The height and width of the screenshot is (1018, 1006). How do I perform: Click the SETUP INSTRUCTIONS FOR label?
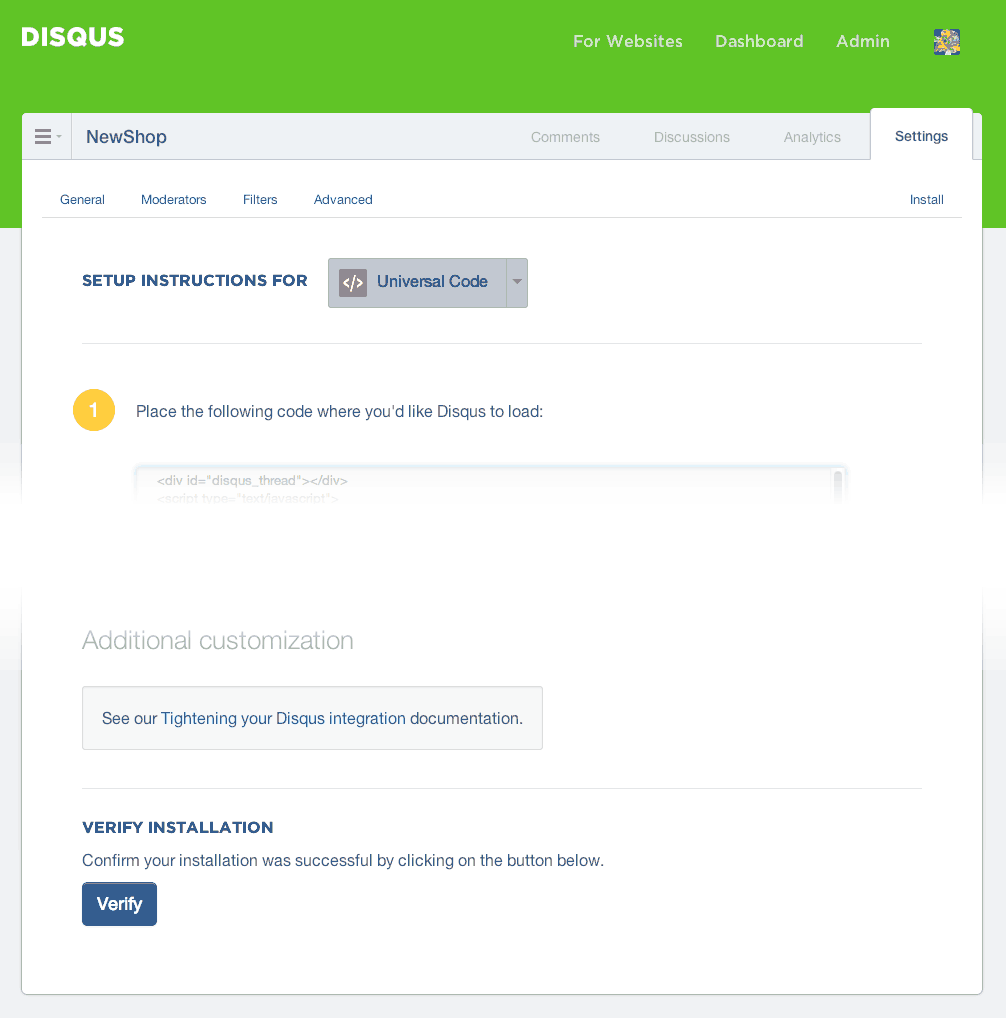click(x=195, y=280)
